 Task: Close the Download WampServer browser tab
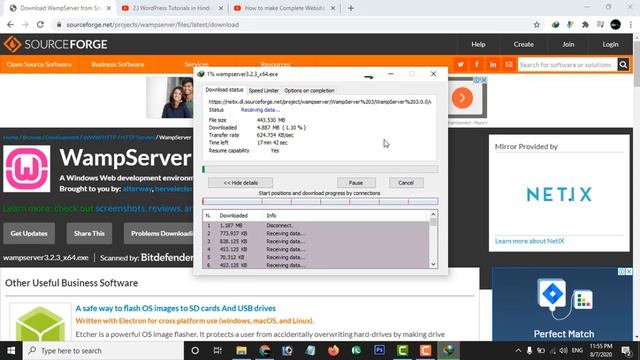[109, 8]
